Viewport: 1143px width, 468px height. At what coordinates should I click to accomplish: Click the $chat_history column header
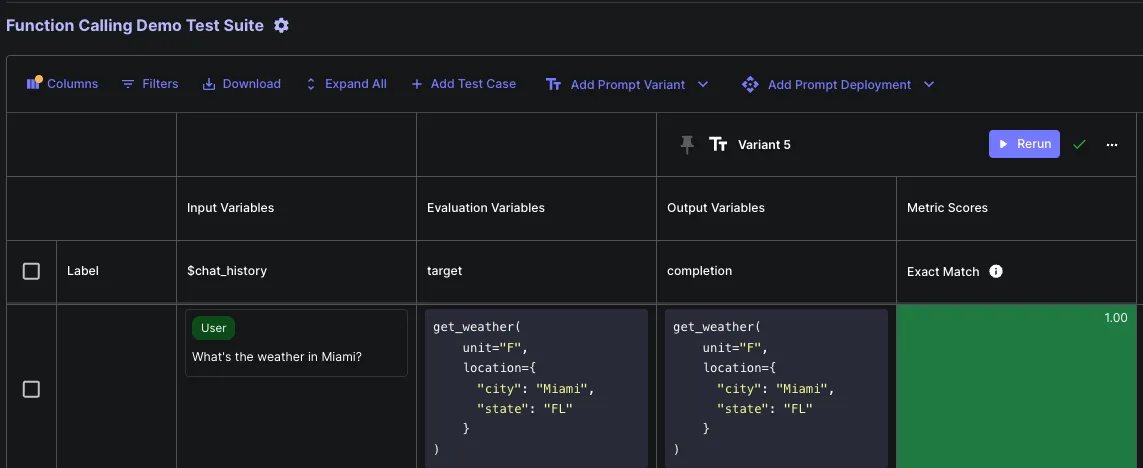227,271
